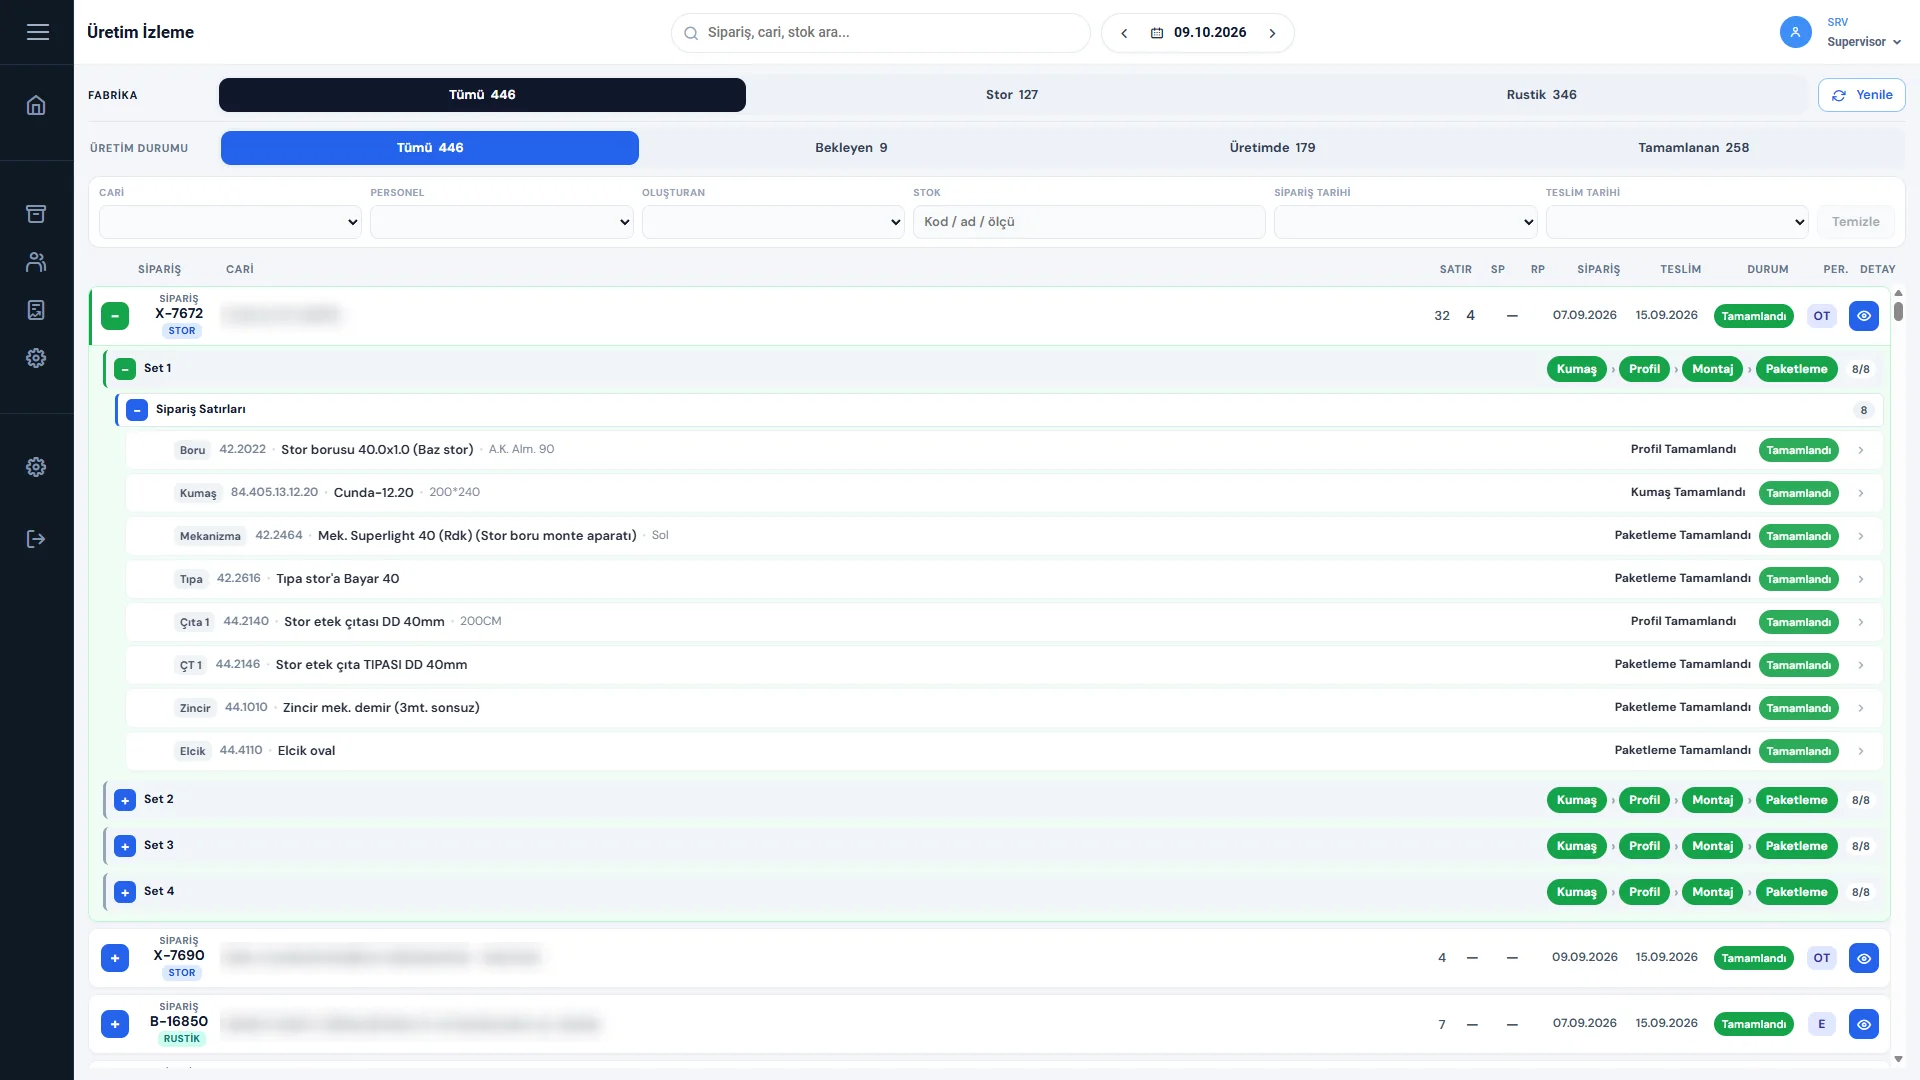Click the Temizle button
Screen dimensions: 1920x1080
pos(1855,222)
